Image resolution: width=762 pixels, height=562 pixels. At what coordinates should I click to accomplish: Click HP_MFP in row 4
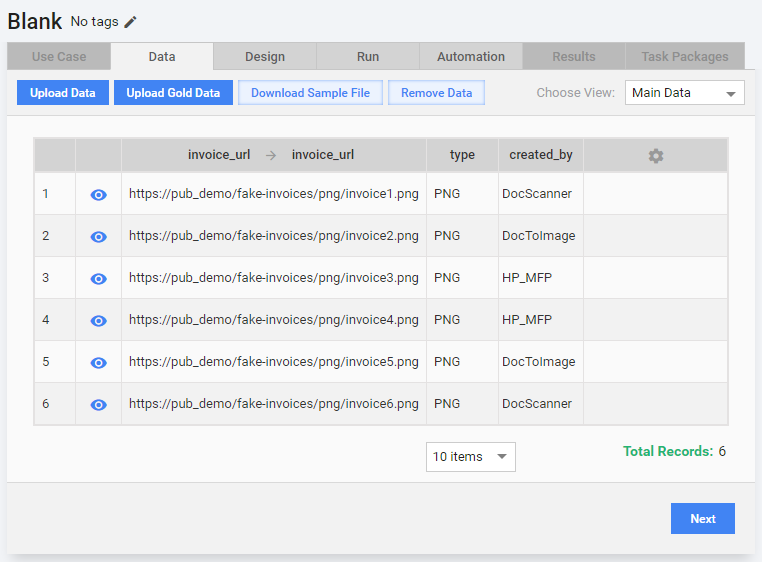click(x=527, y=319)
